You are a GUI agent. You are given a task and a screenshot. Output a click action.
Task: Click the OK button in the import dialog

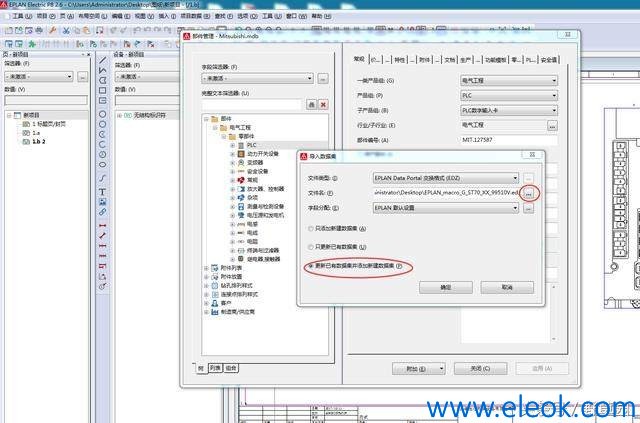[446, 287]
